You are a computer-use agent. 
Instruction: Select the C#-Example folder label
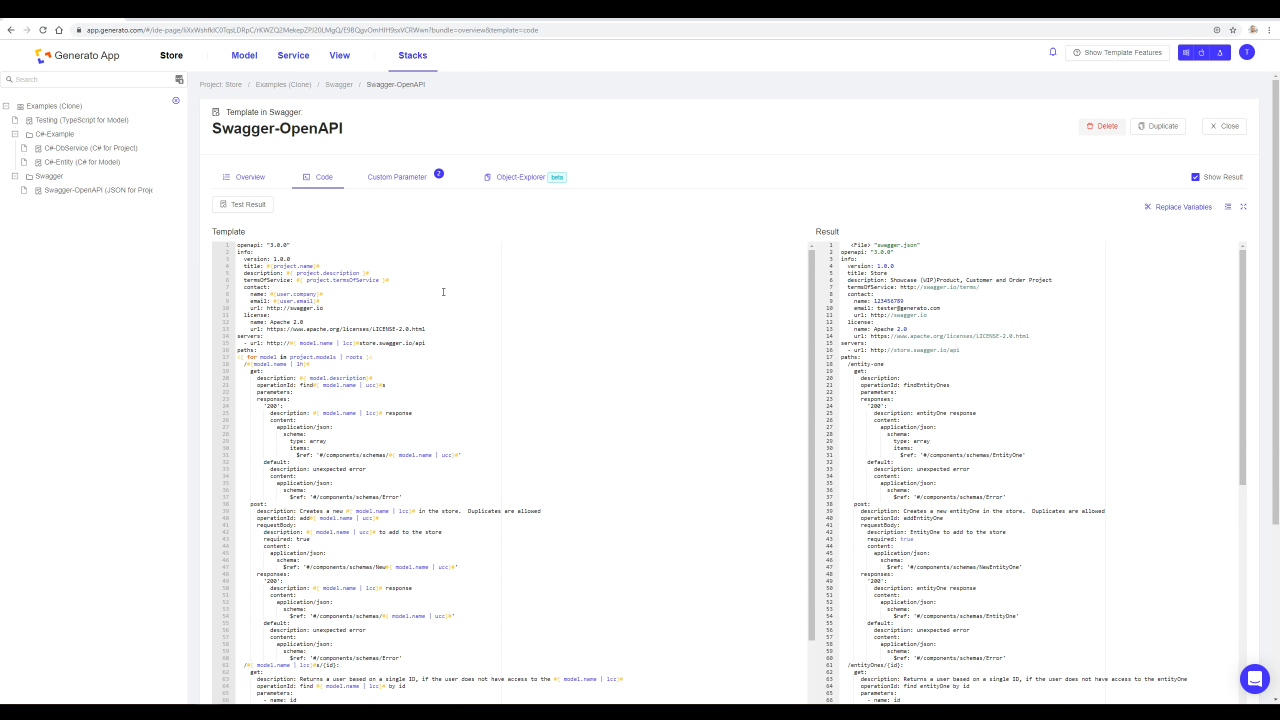coord(55,134)
